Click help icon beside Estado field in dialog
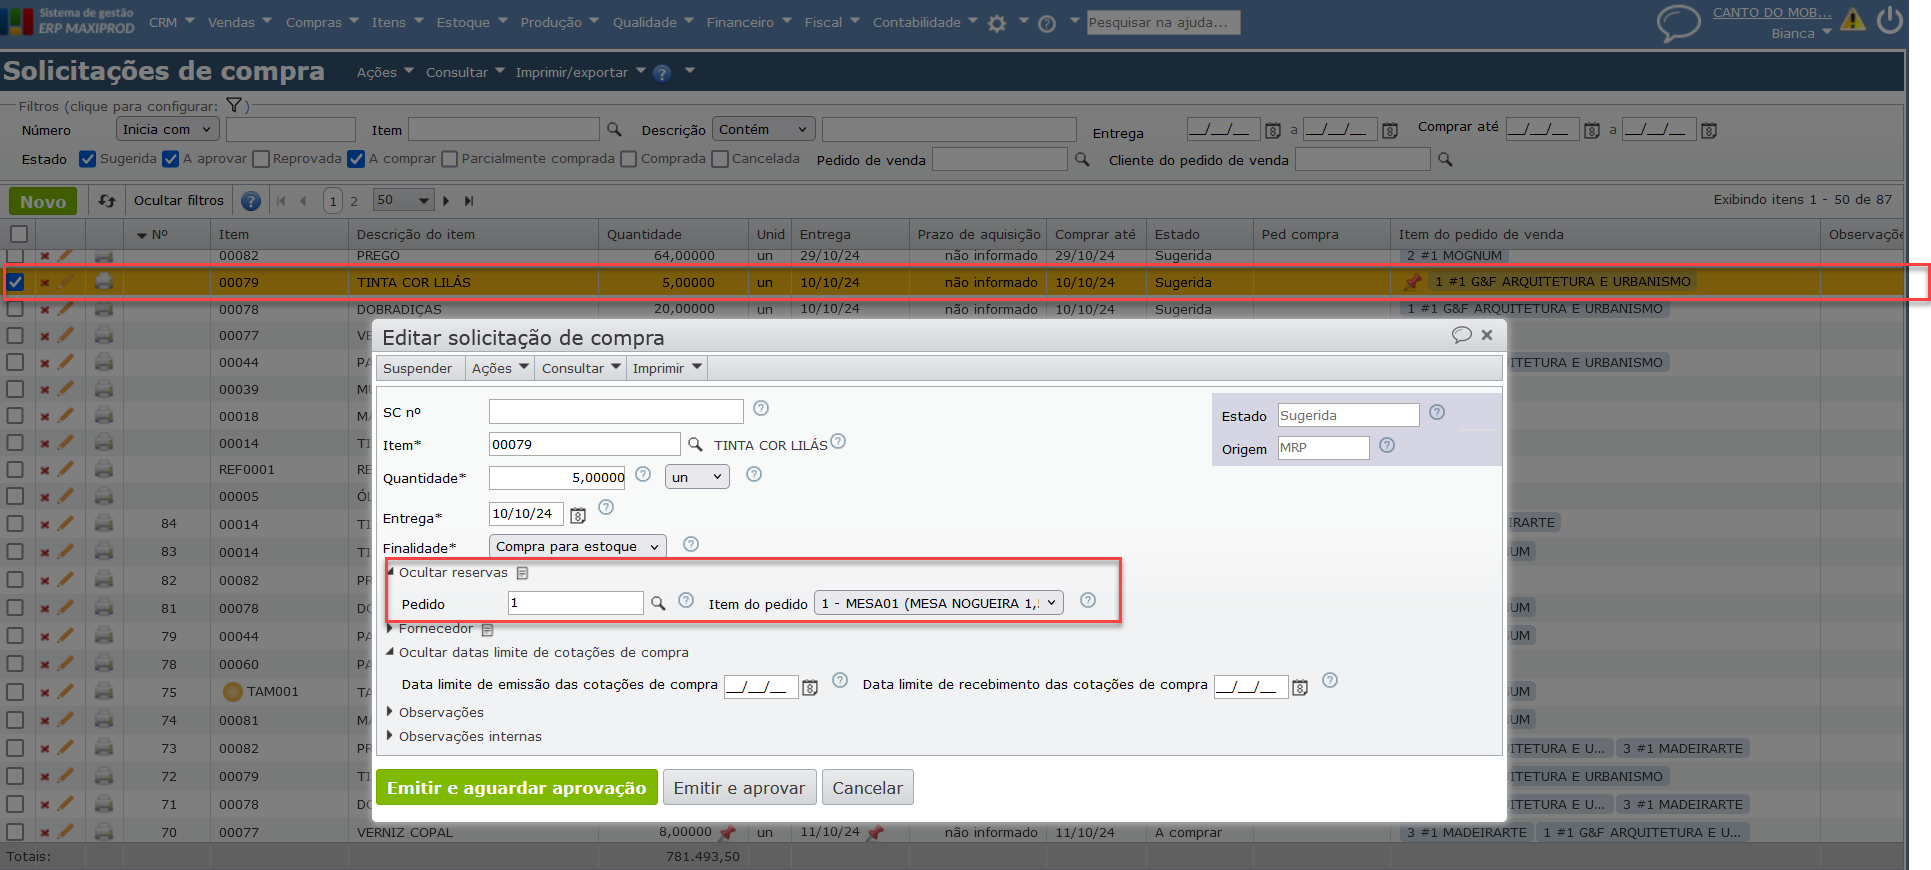The image size is (1931, 870). [x=1437, y=412]
